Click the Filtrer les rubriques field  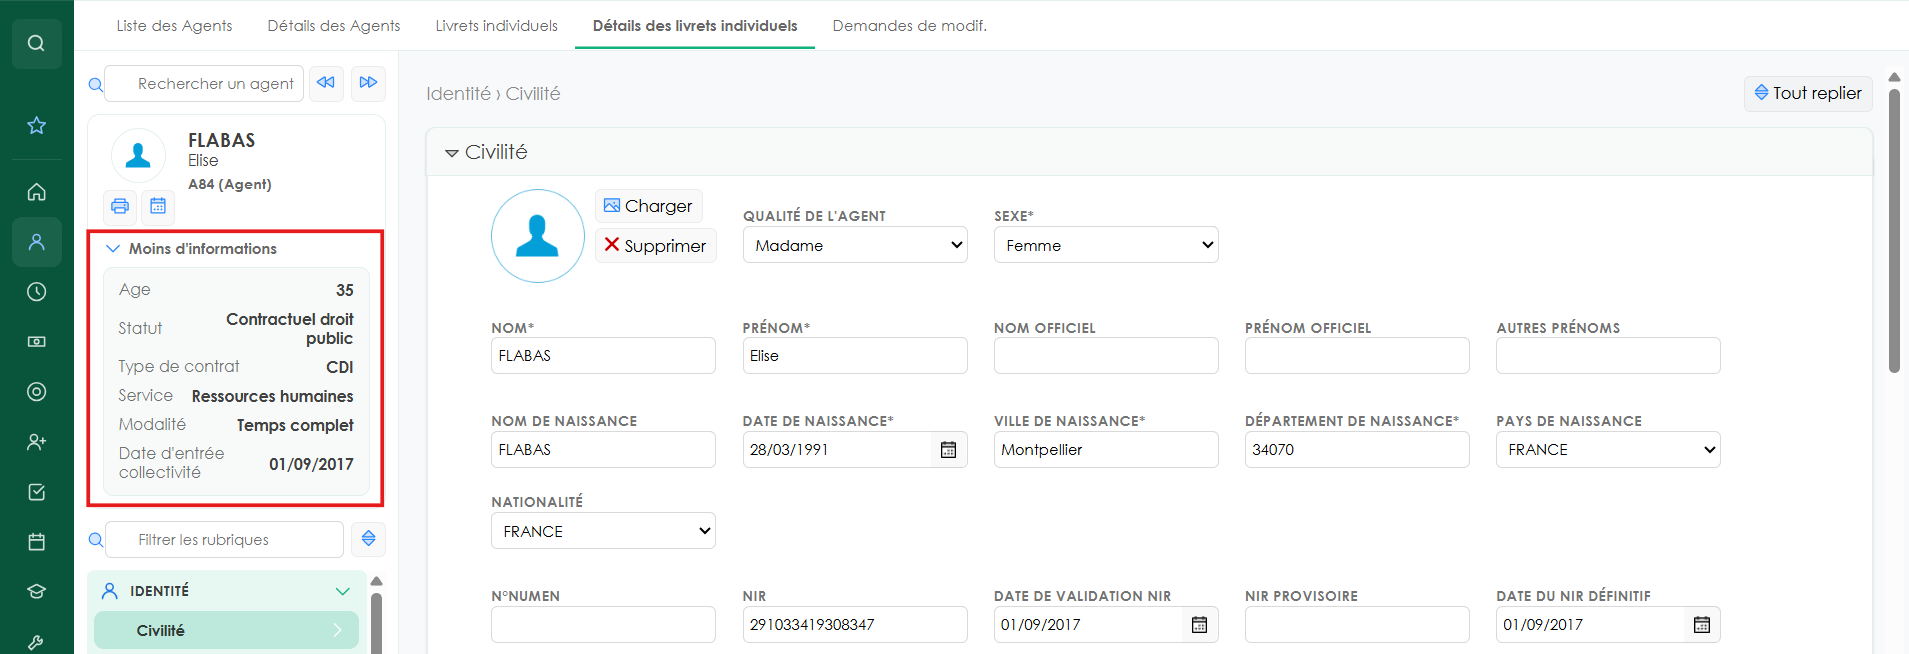click(224, 540)
